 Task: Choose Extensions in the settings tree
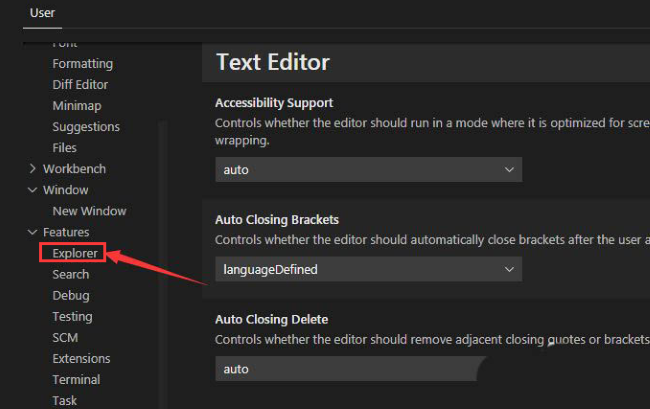[81, 358]
